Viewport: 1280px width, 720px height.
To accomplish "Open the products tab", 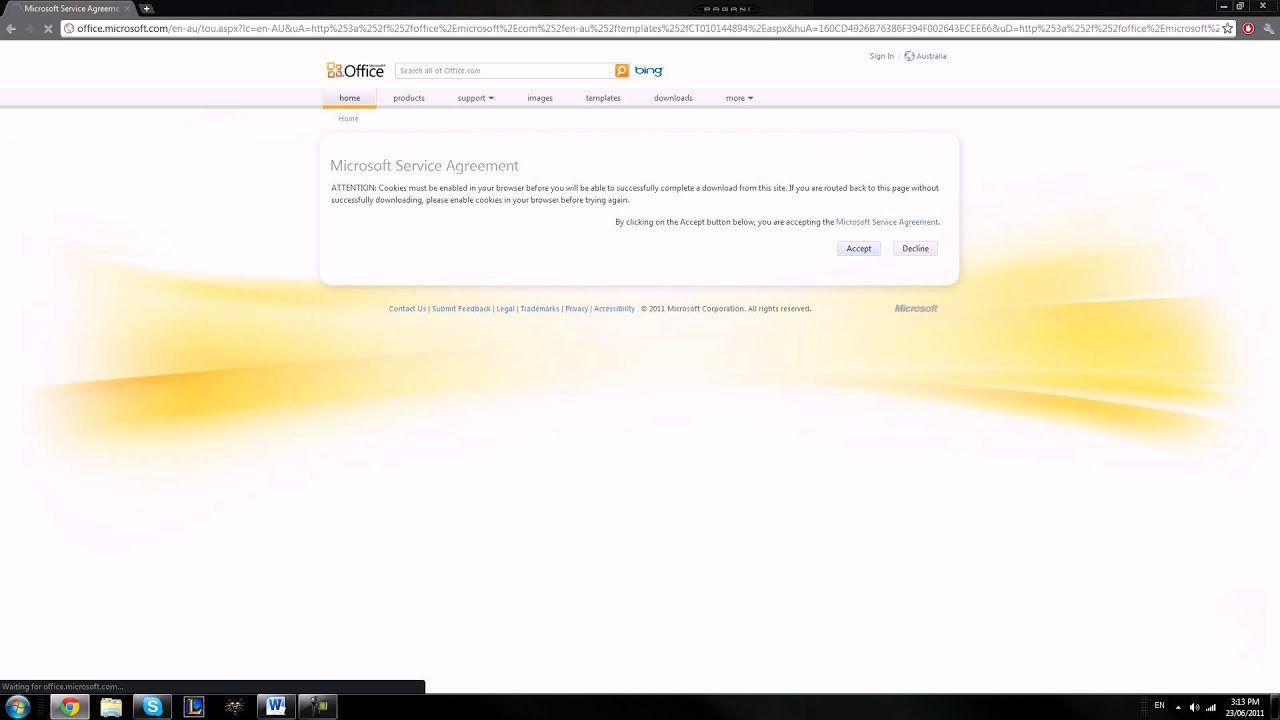I will click(409, 98).
